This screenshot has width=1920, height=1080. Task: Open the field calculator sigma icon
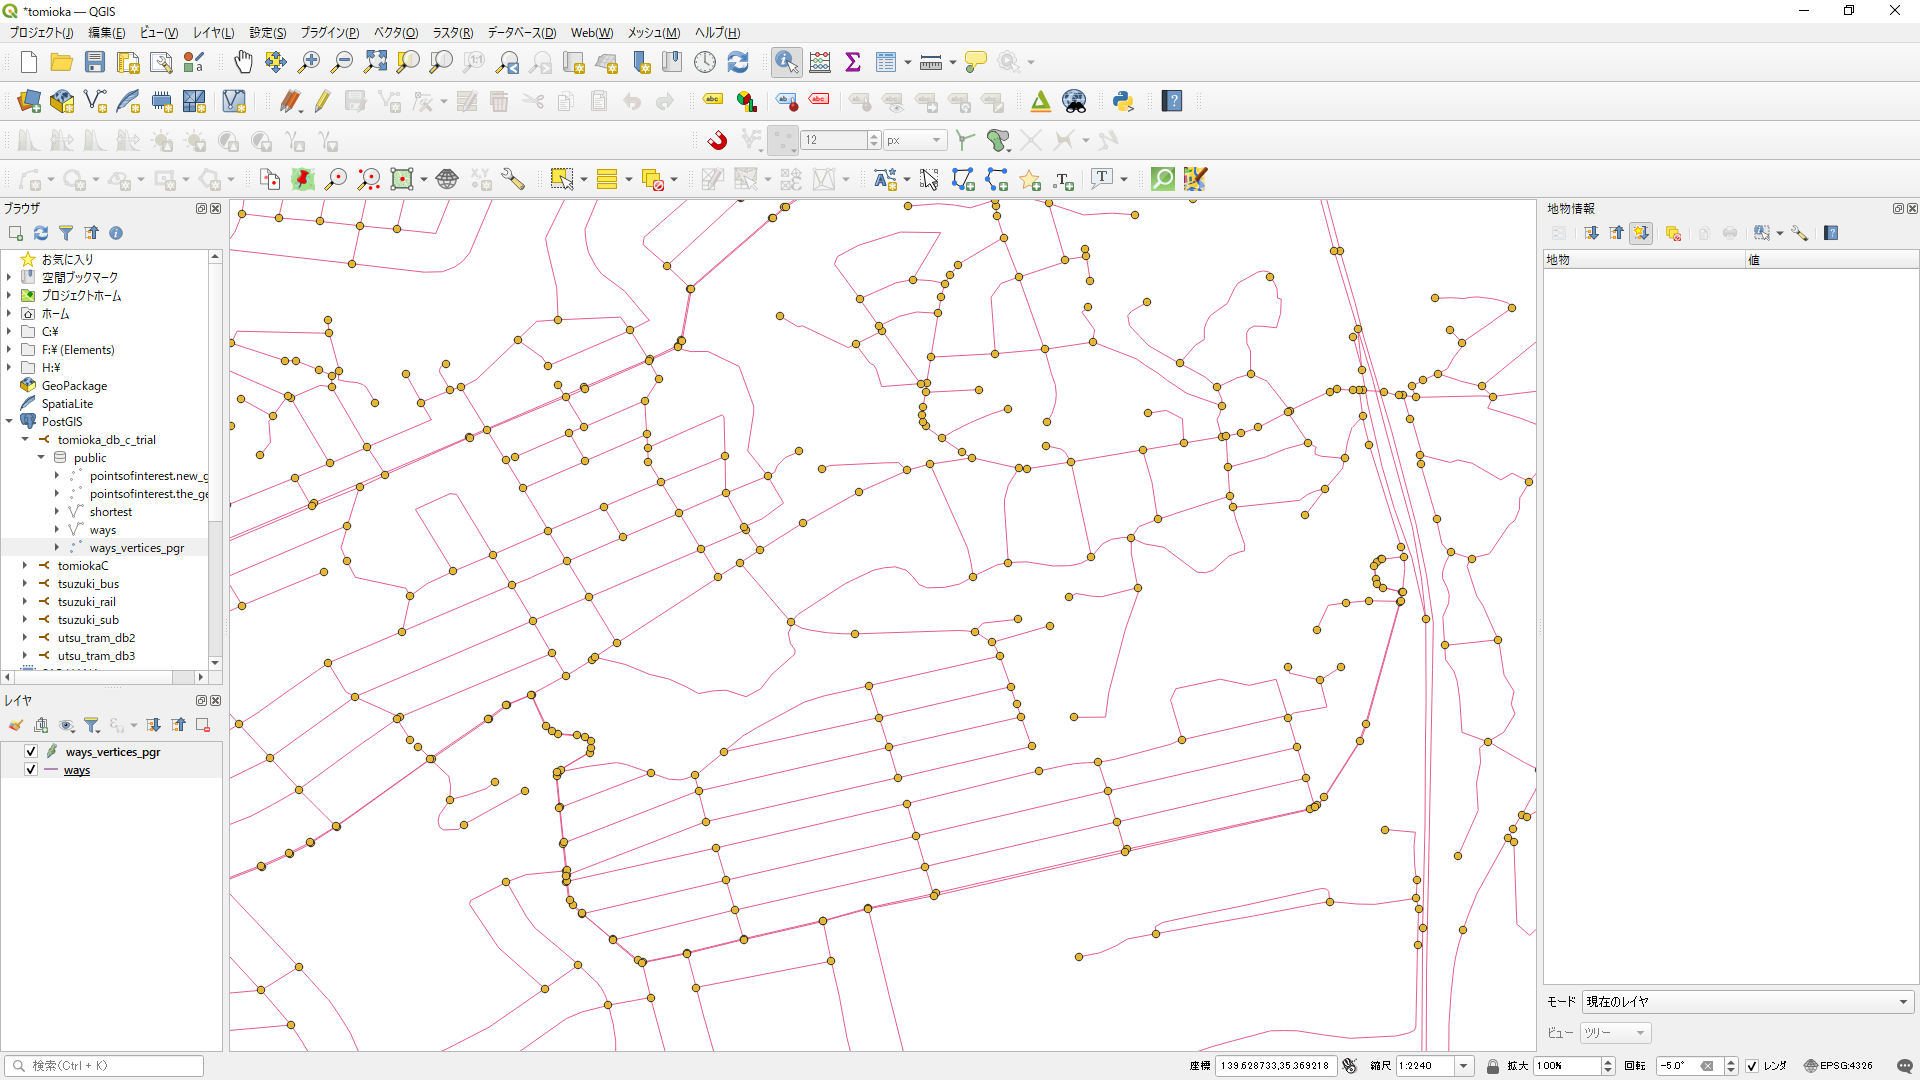pyautogui.click(x=853, y=62)
